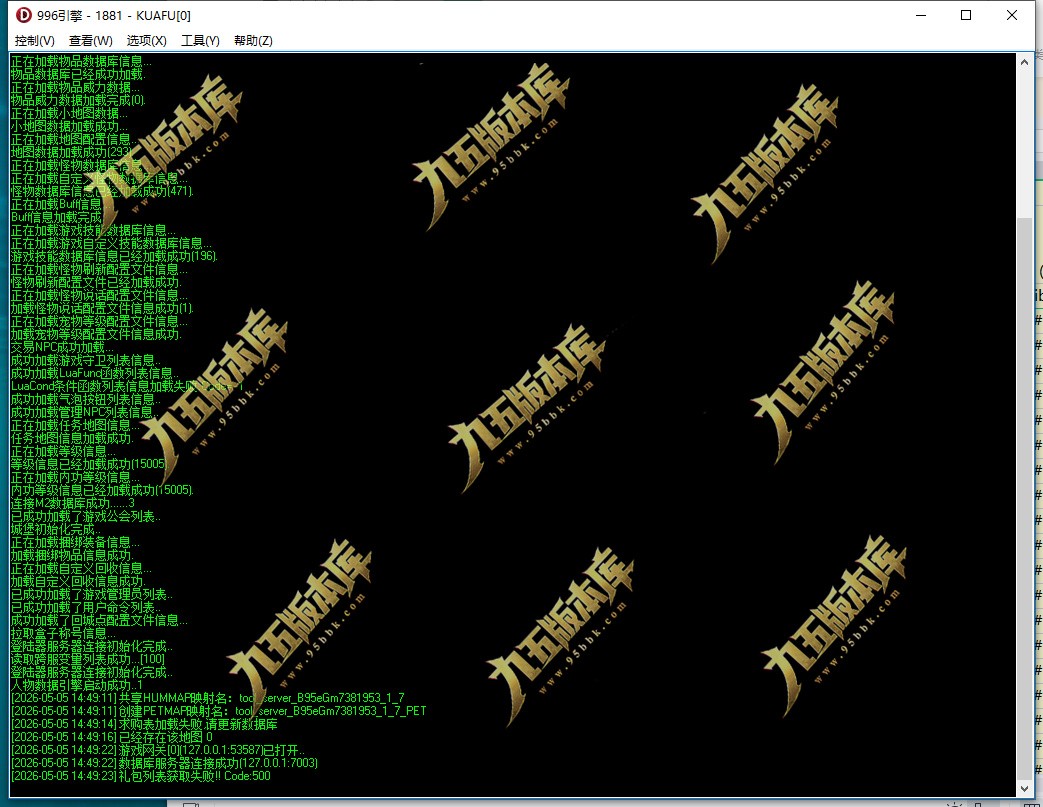Select log line 加载怪物说话配置文件信息成功(1)
Screen dimensions: 1043x807
[x=102, y=308]
